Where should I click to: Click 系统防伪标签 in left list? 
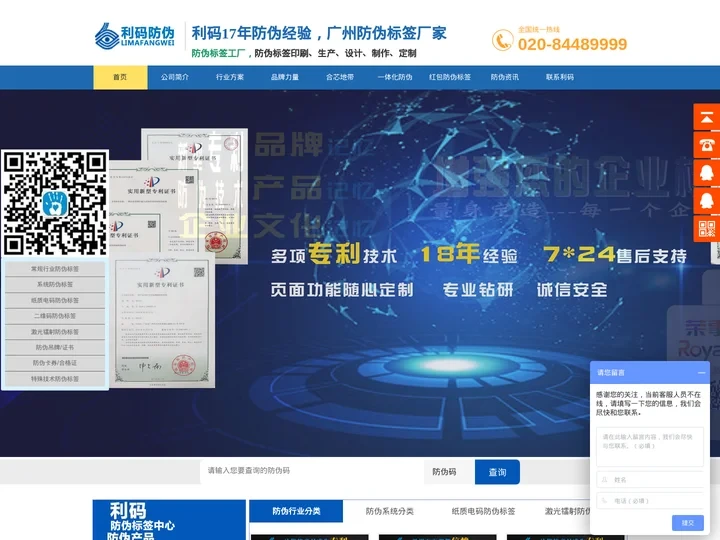point(55,284)
